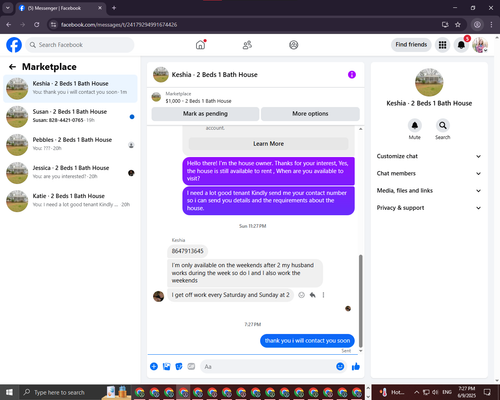Expand the Chat members section

click(429, 173)
